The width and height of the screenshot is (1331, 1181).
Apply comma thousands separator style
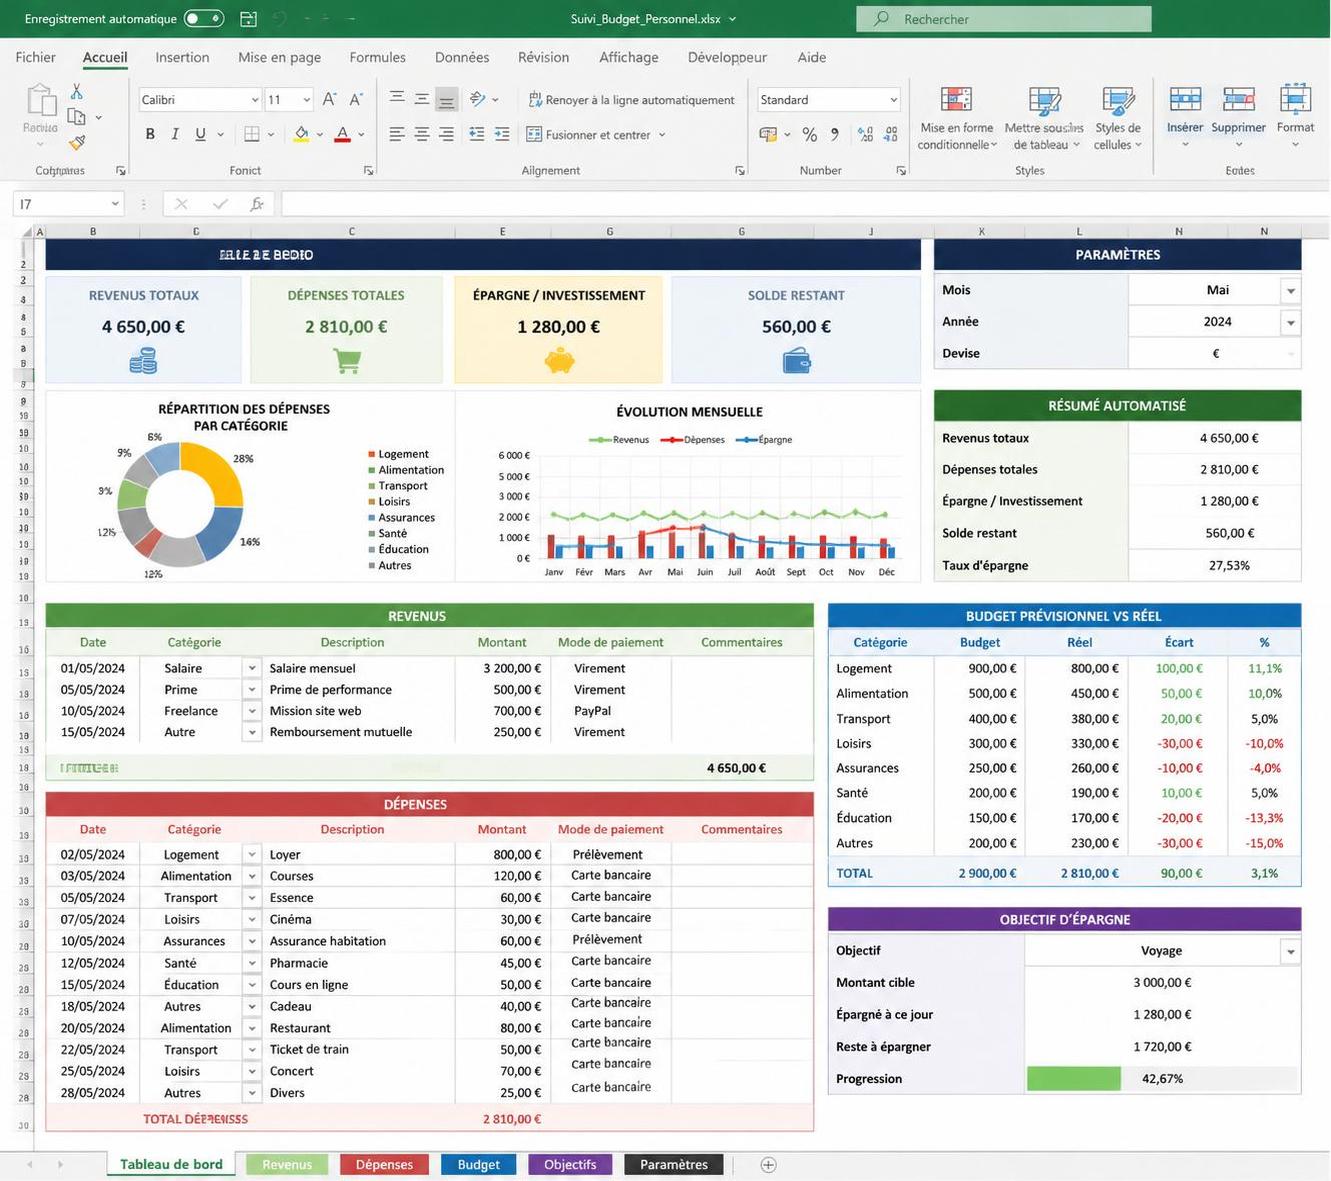click(x=835, y=134)
